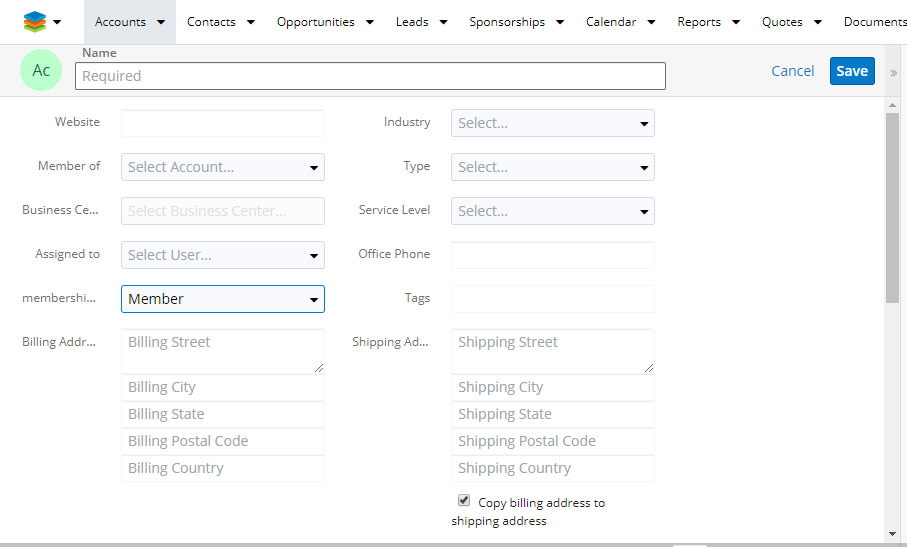Open the Service Level dropdown
This screenshot has width=907, height=547.
click(553, 211)
